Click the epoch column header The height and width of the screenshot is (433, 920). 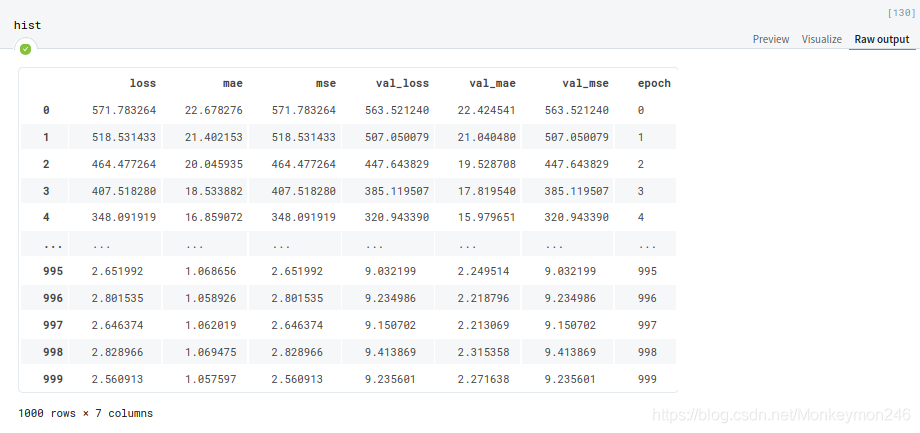pyautogui.click(x=654, y=83)
